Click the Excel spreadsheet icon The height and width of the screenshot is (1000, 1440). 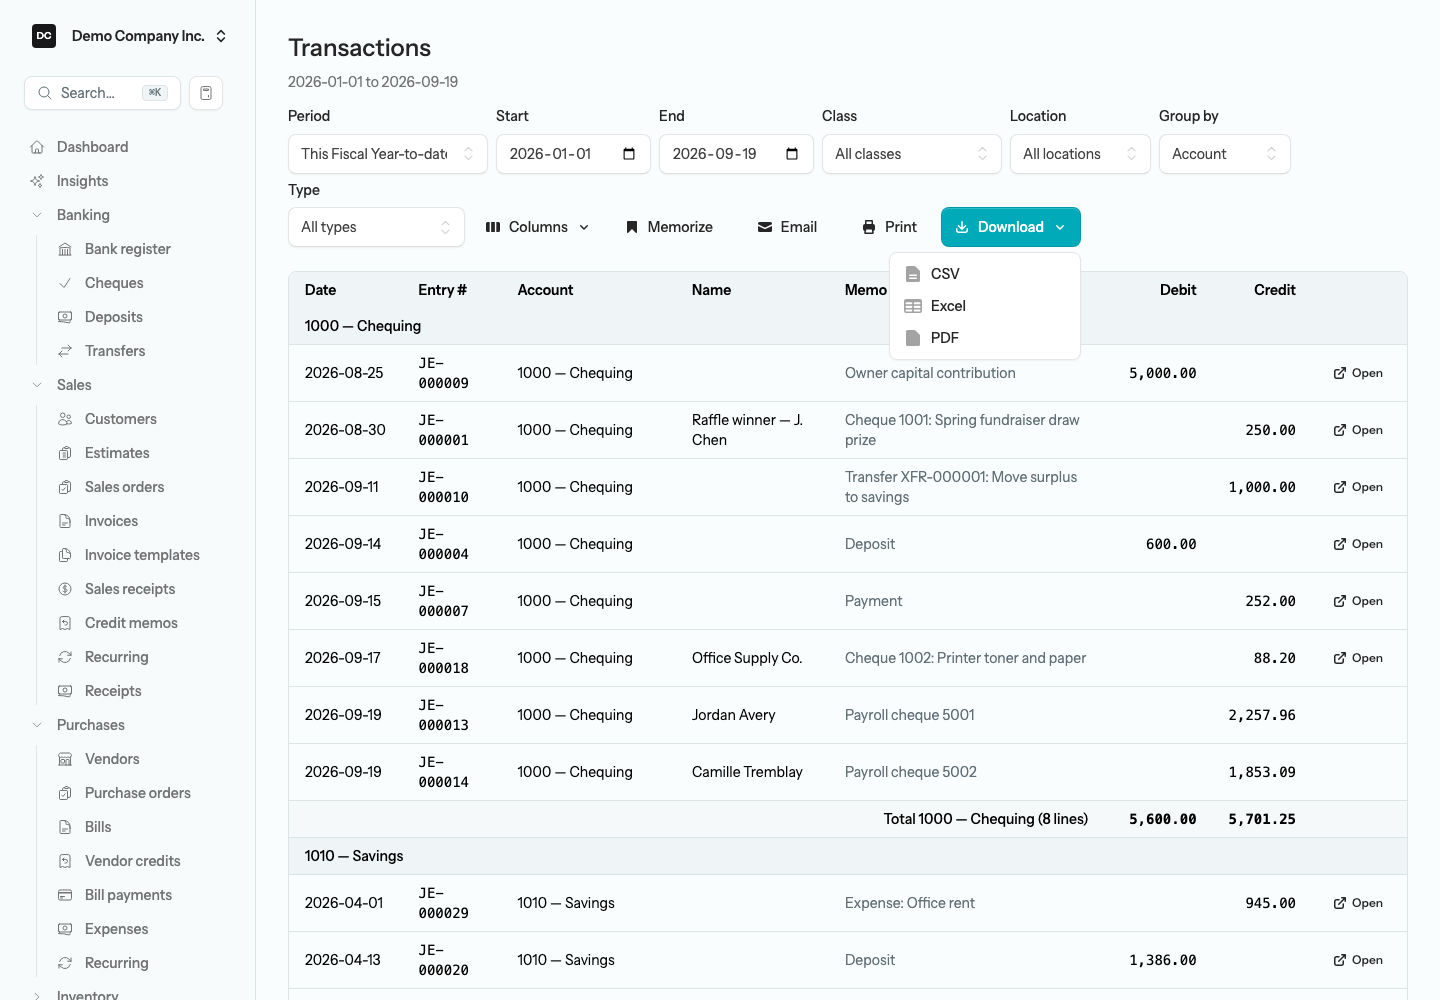click(913, 306)
